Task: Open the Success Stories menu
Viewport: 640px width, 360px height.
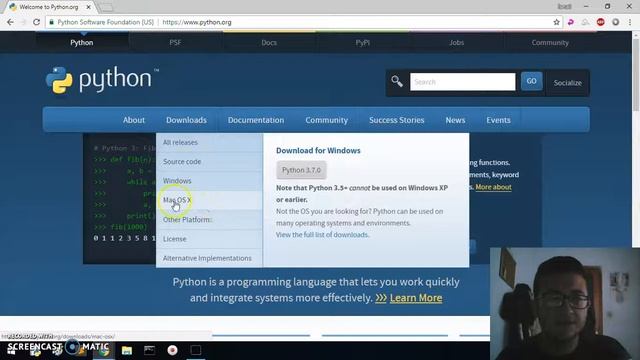Action: click(397, 120)
